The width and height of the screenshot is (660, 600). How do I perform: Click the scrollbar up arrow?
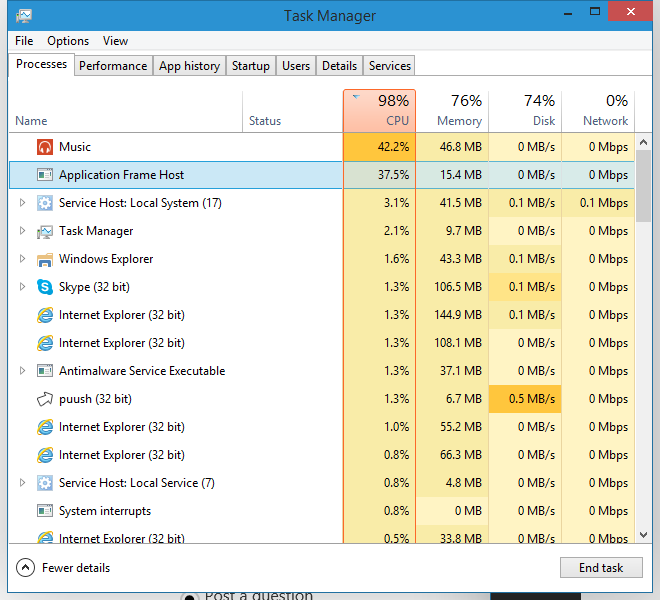click(x=643, y=142)
